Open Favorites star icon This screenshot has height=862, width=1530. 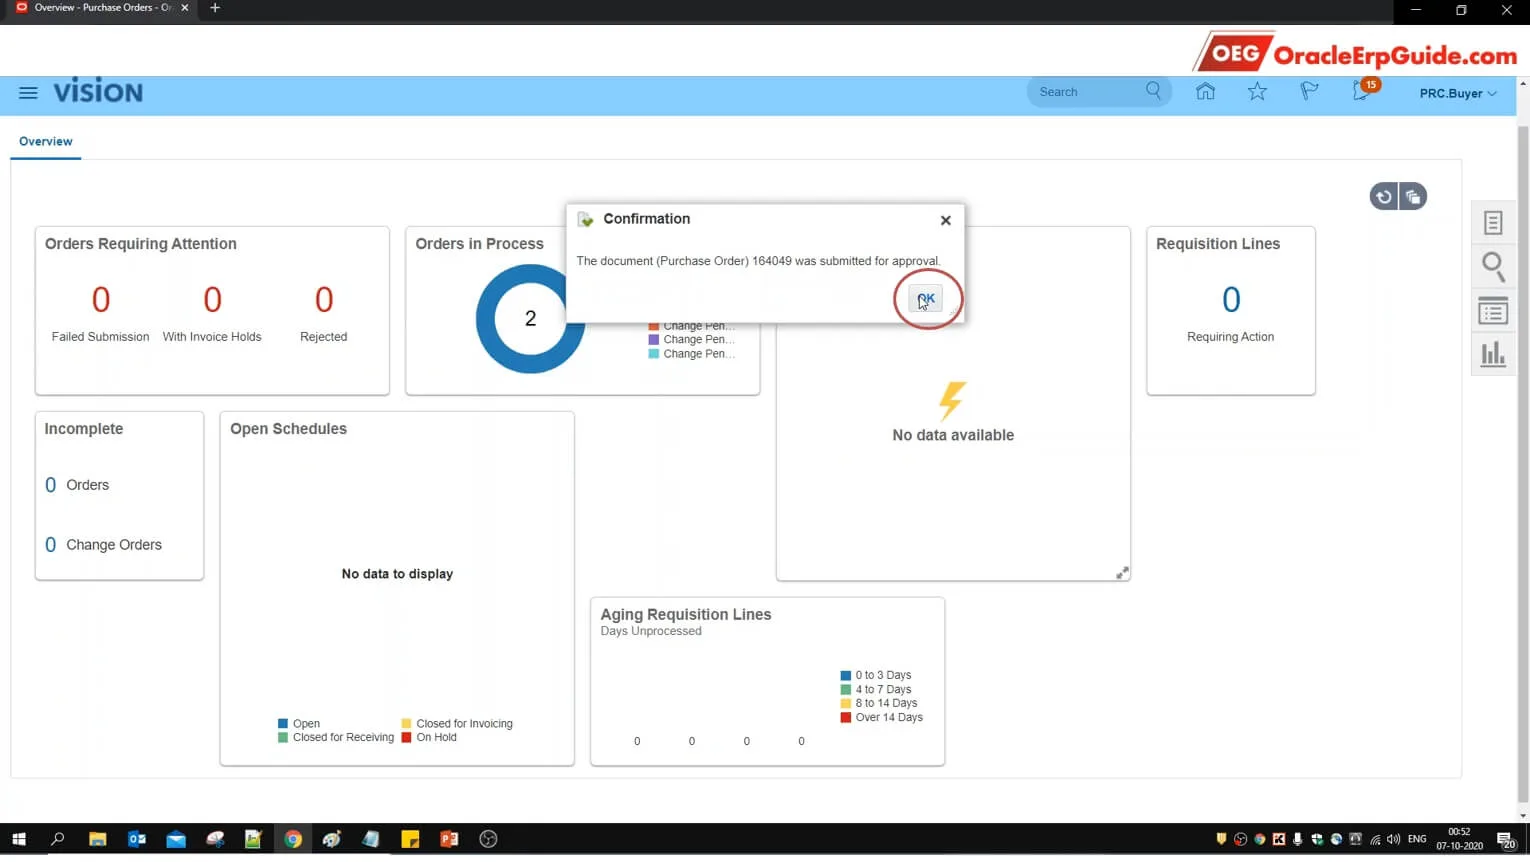[x=1257, y=92]
